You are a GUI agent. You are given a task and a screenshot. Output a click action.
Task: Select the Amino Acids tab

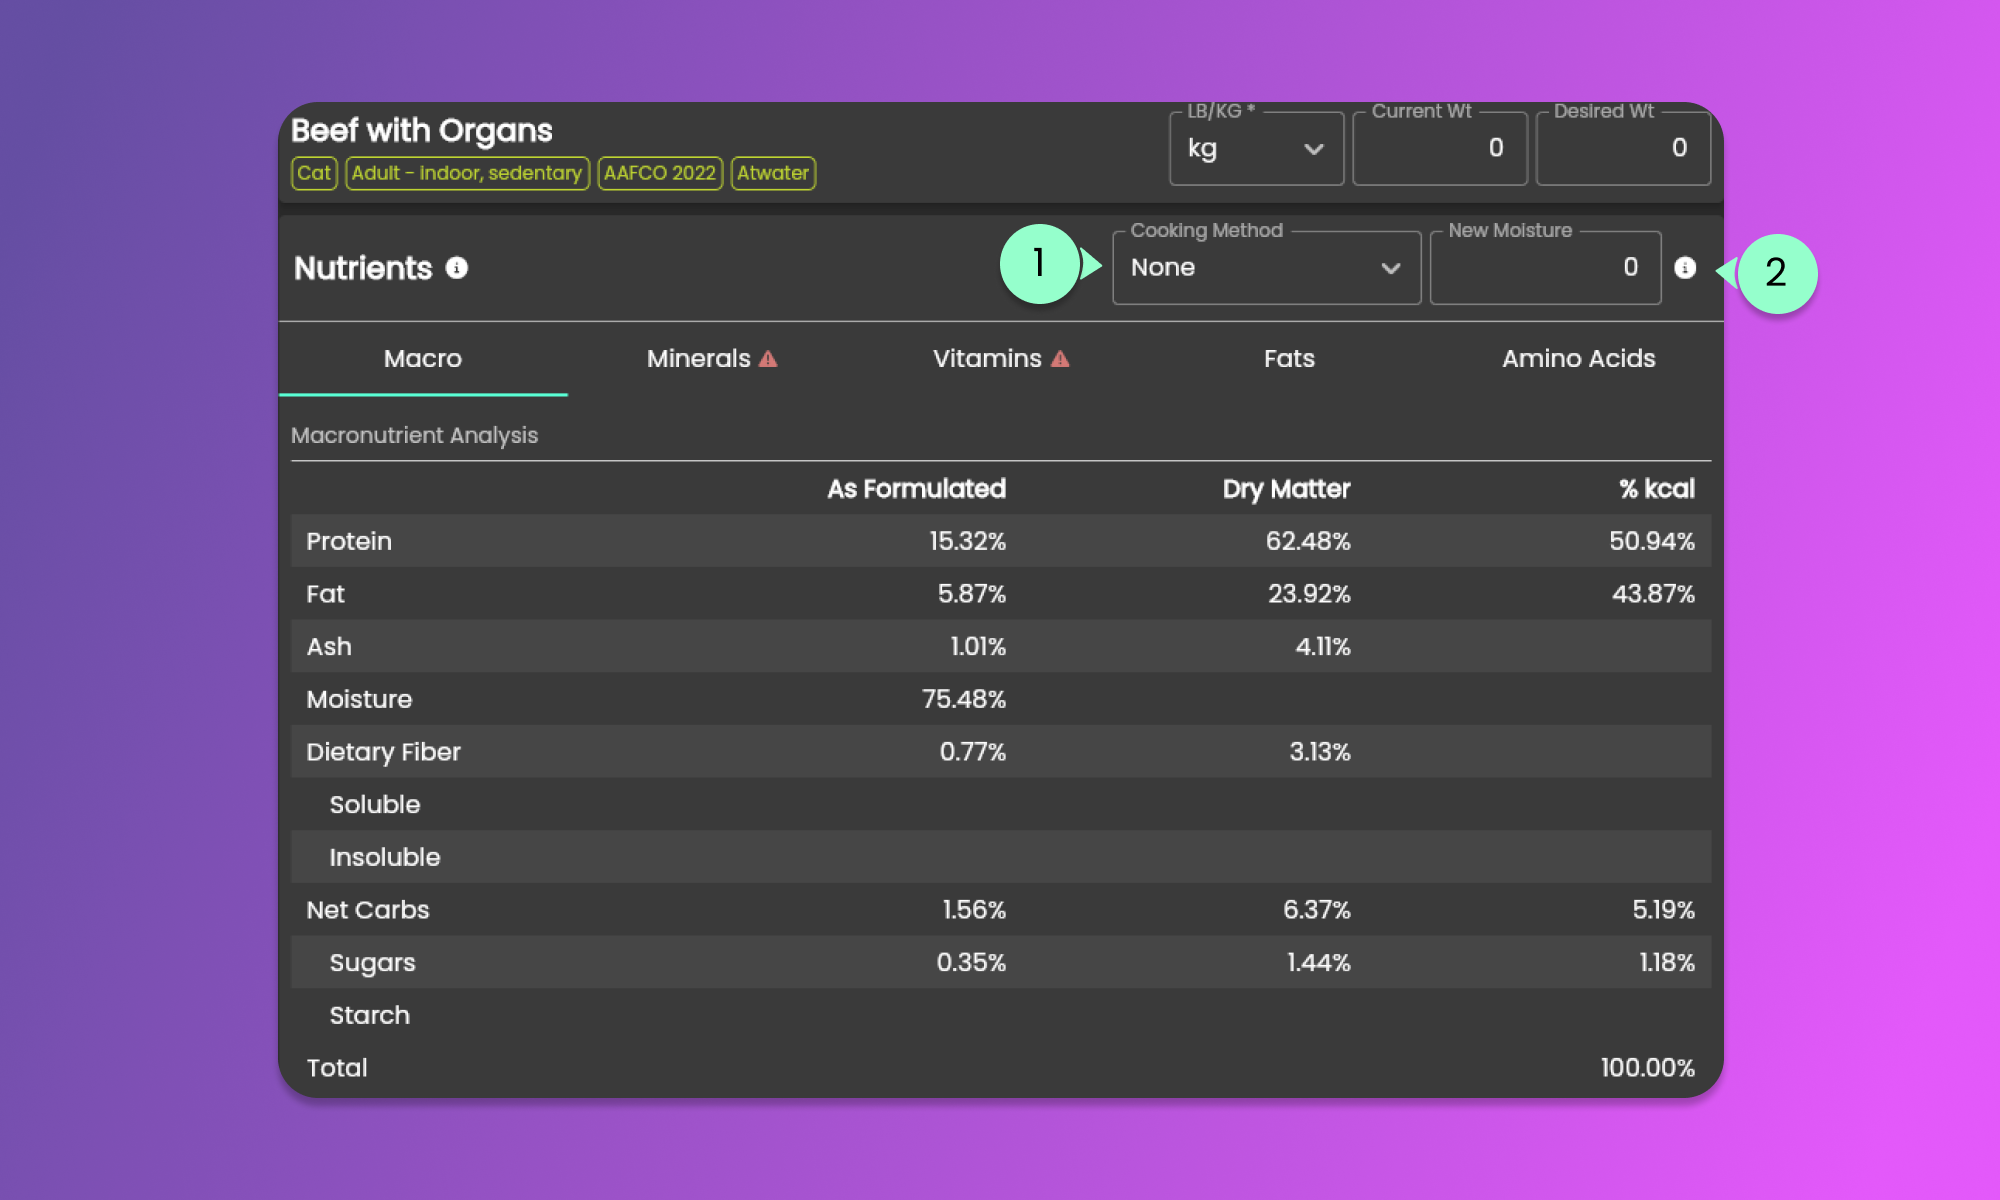pyautogui.click(x=1578, y=359)
